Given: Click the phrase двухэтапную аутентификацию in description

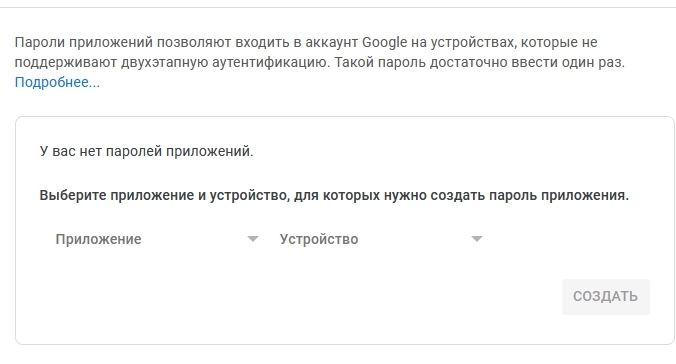Looking at the screenshot, I should [225, 62].
